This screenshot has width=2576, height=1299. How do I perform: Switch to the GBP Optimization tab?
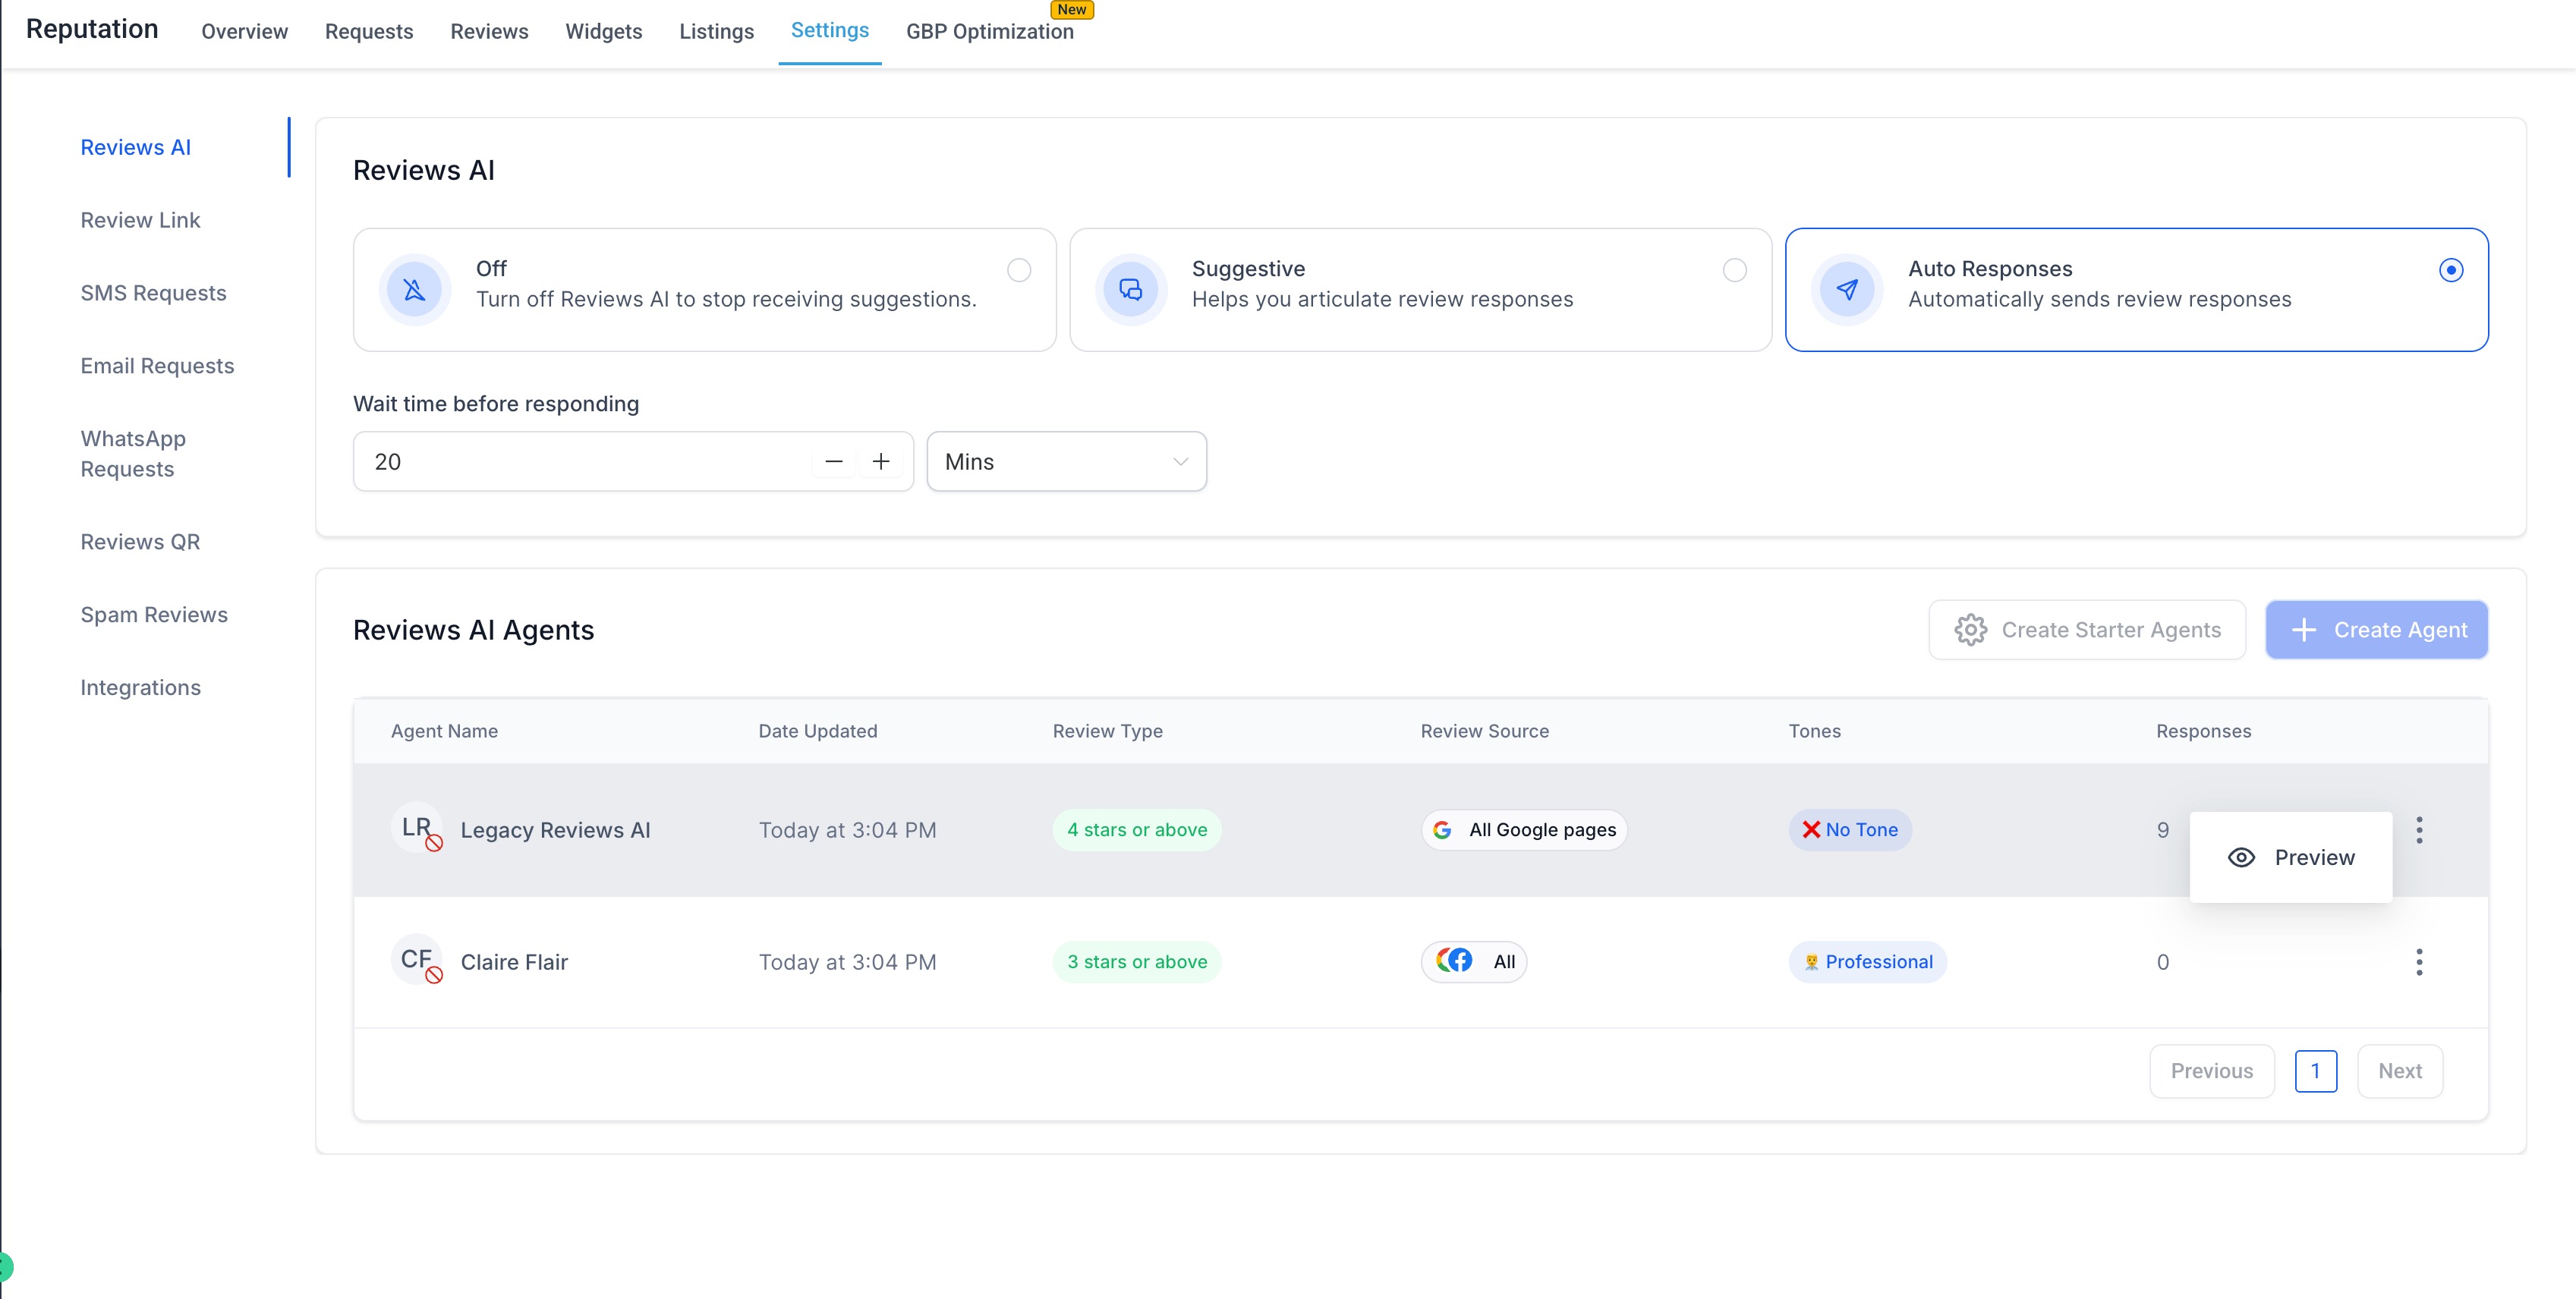(989, 31)
